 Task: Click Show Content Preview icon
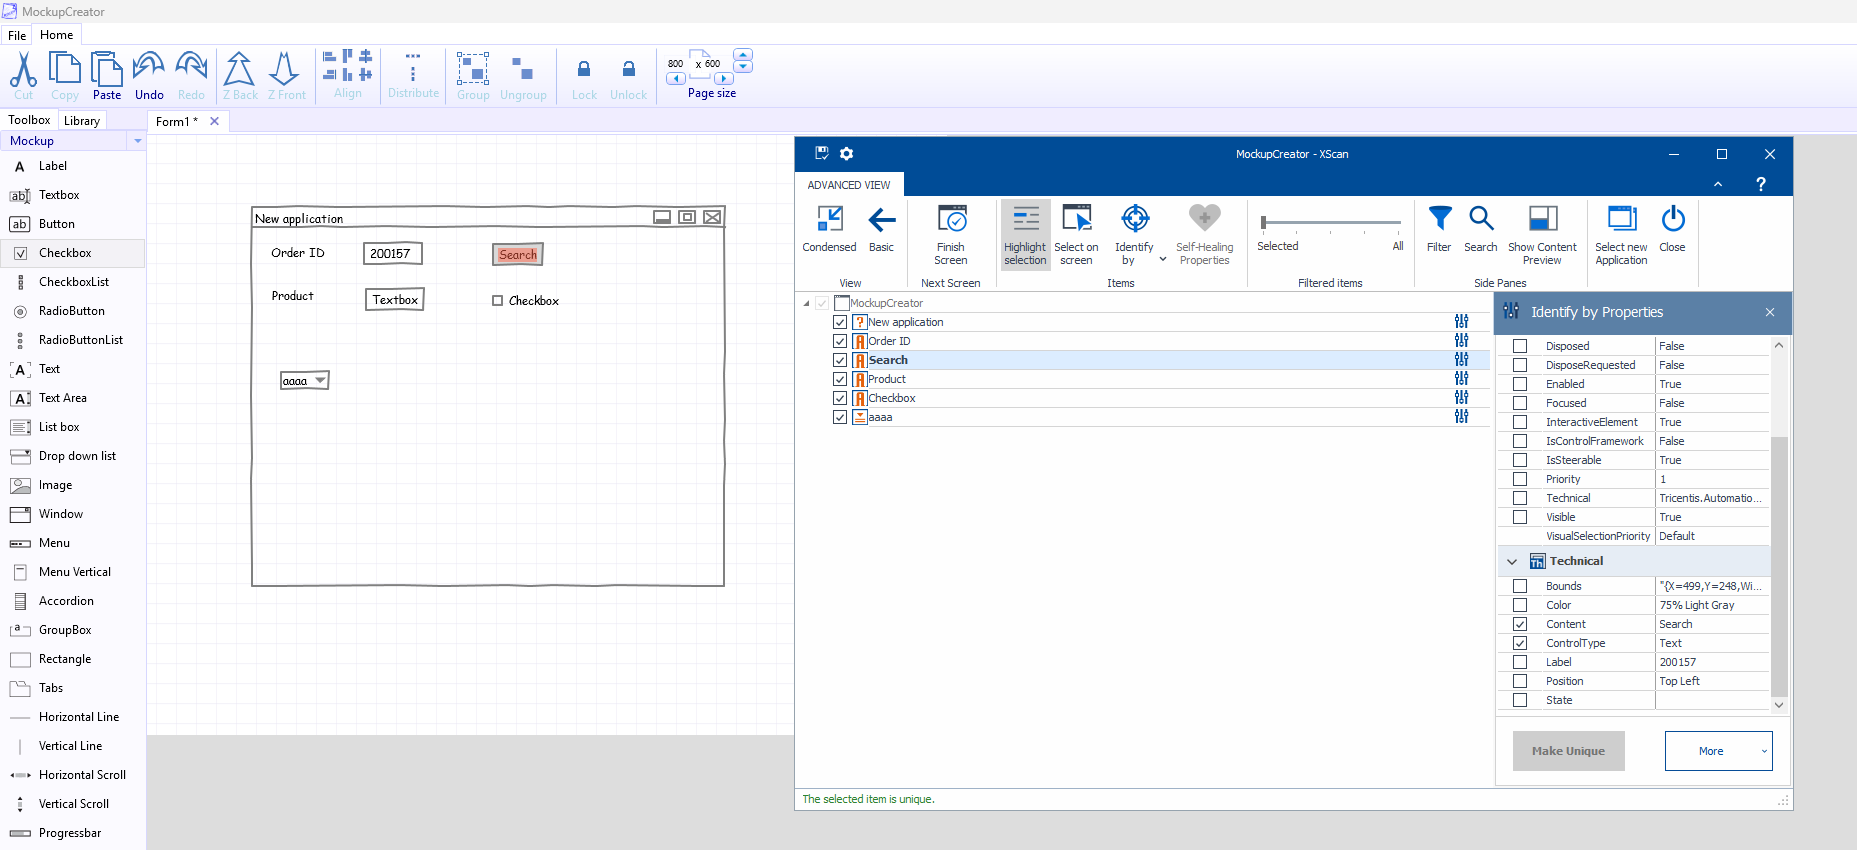[x=1542, y=219]
